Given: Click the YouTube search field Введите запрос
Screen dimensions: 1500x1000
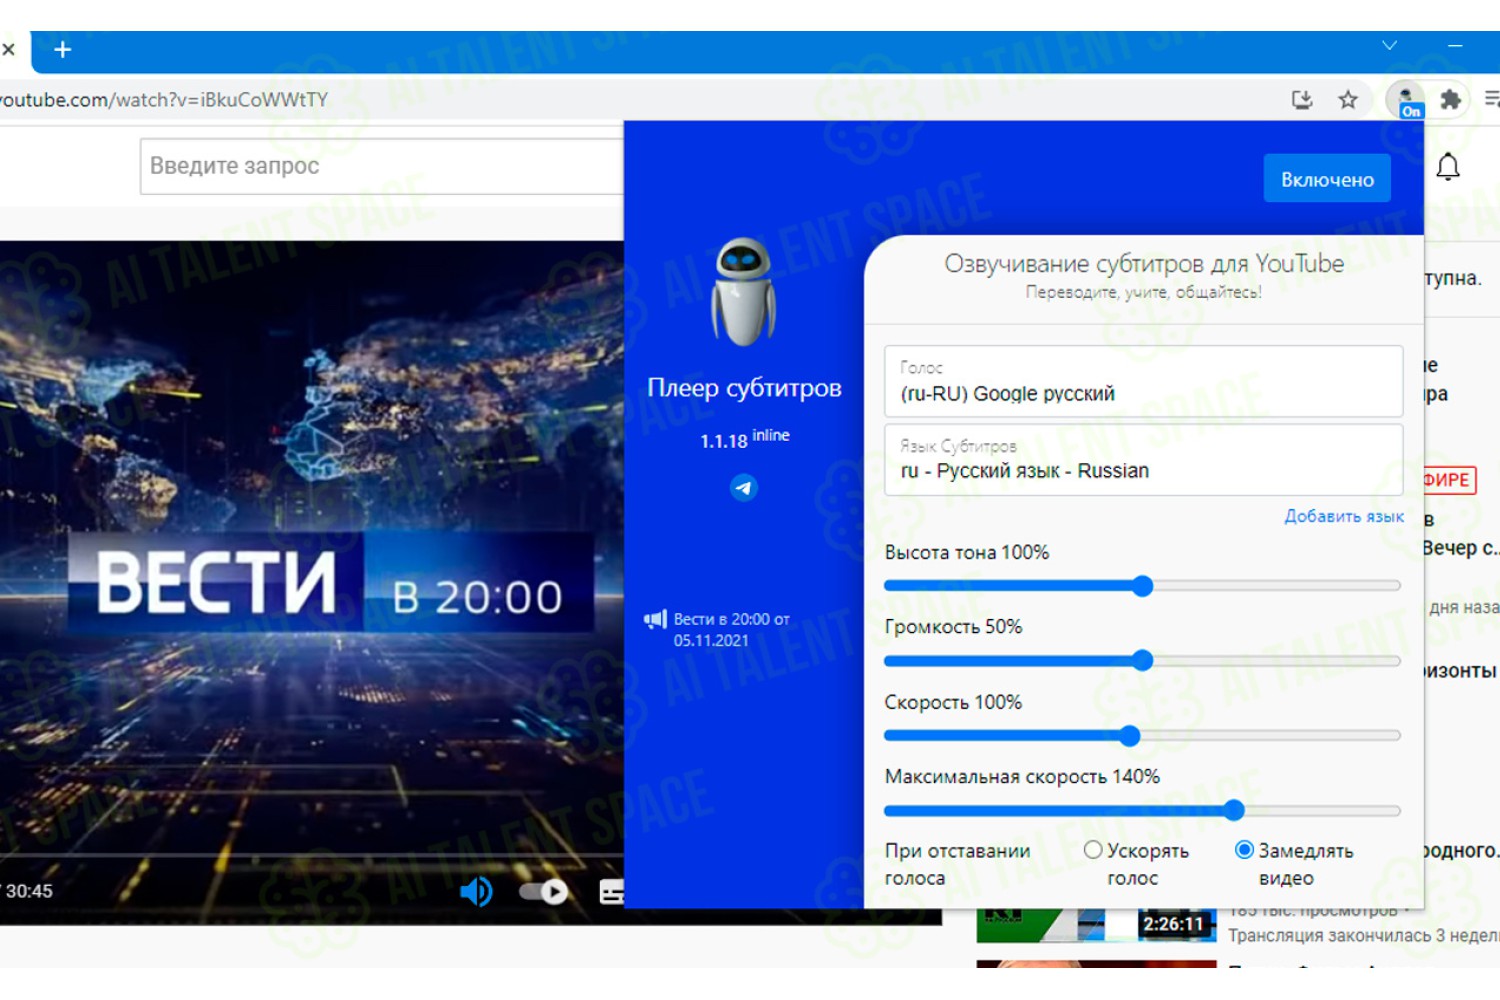Looking at the screenshot, I should pos(382,166).
